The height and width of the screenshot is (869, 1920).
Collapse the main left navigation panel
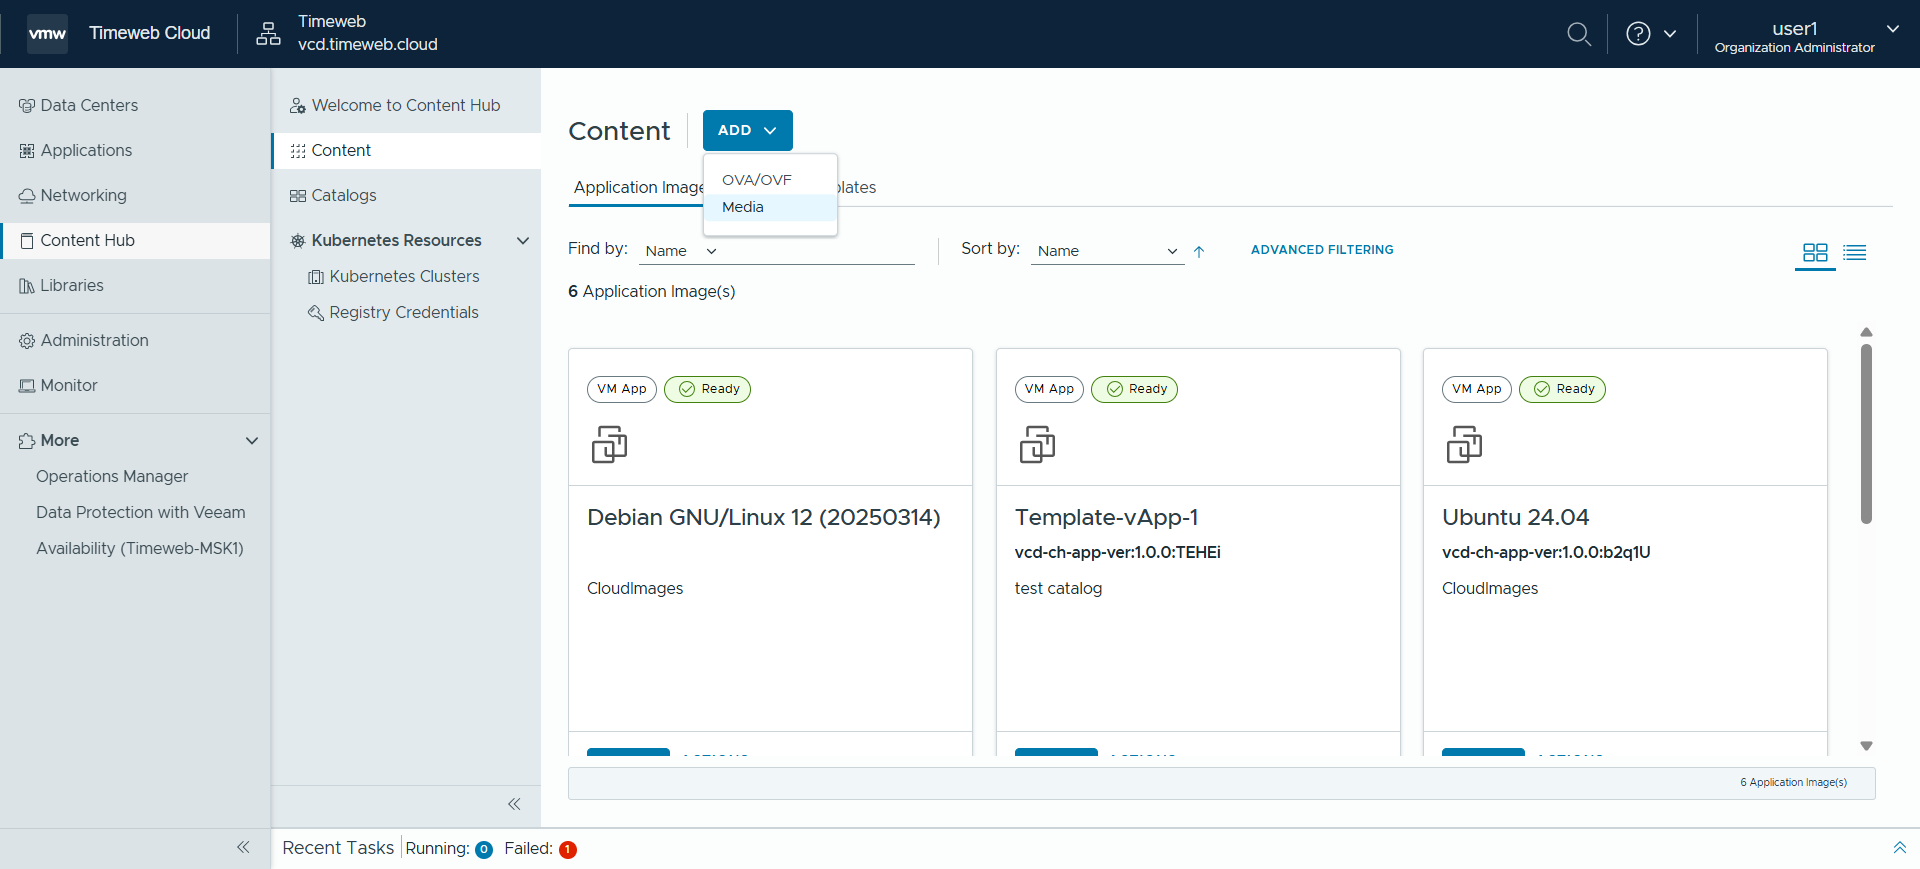243,847
